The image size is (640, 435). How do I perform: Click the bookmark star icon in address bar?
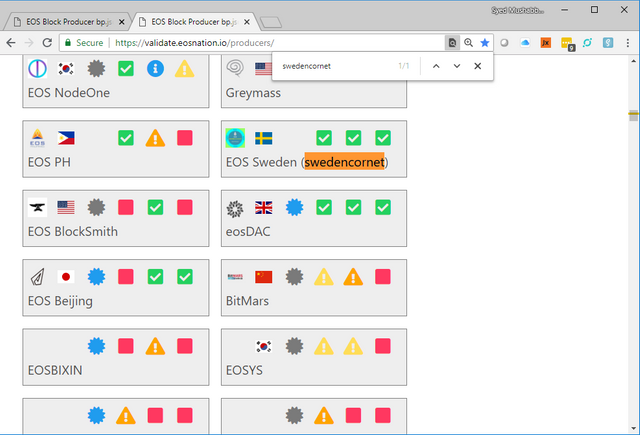point(484,43)
